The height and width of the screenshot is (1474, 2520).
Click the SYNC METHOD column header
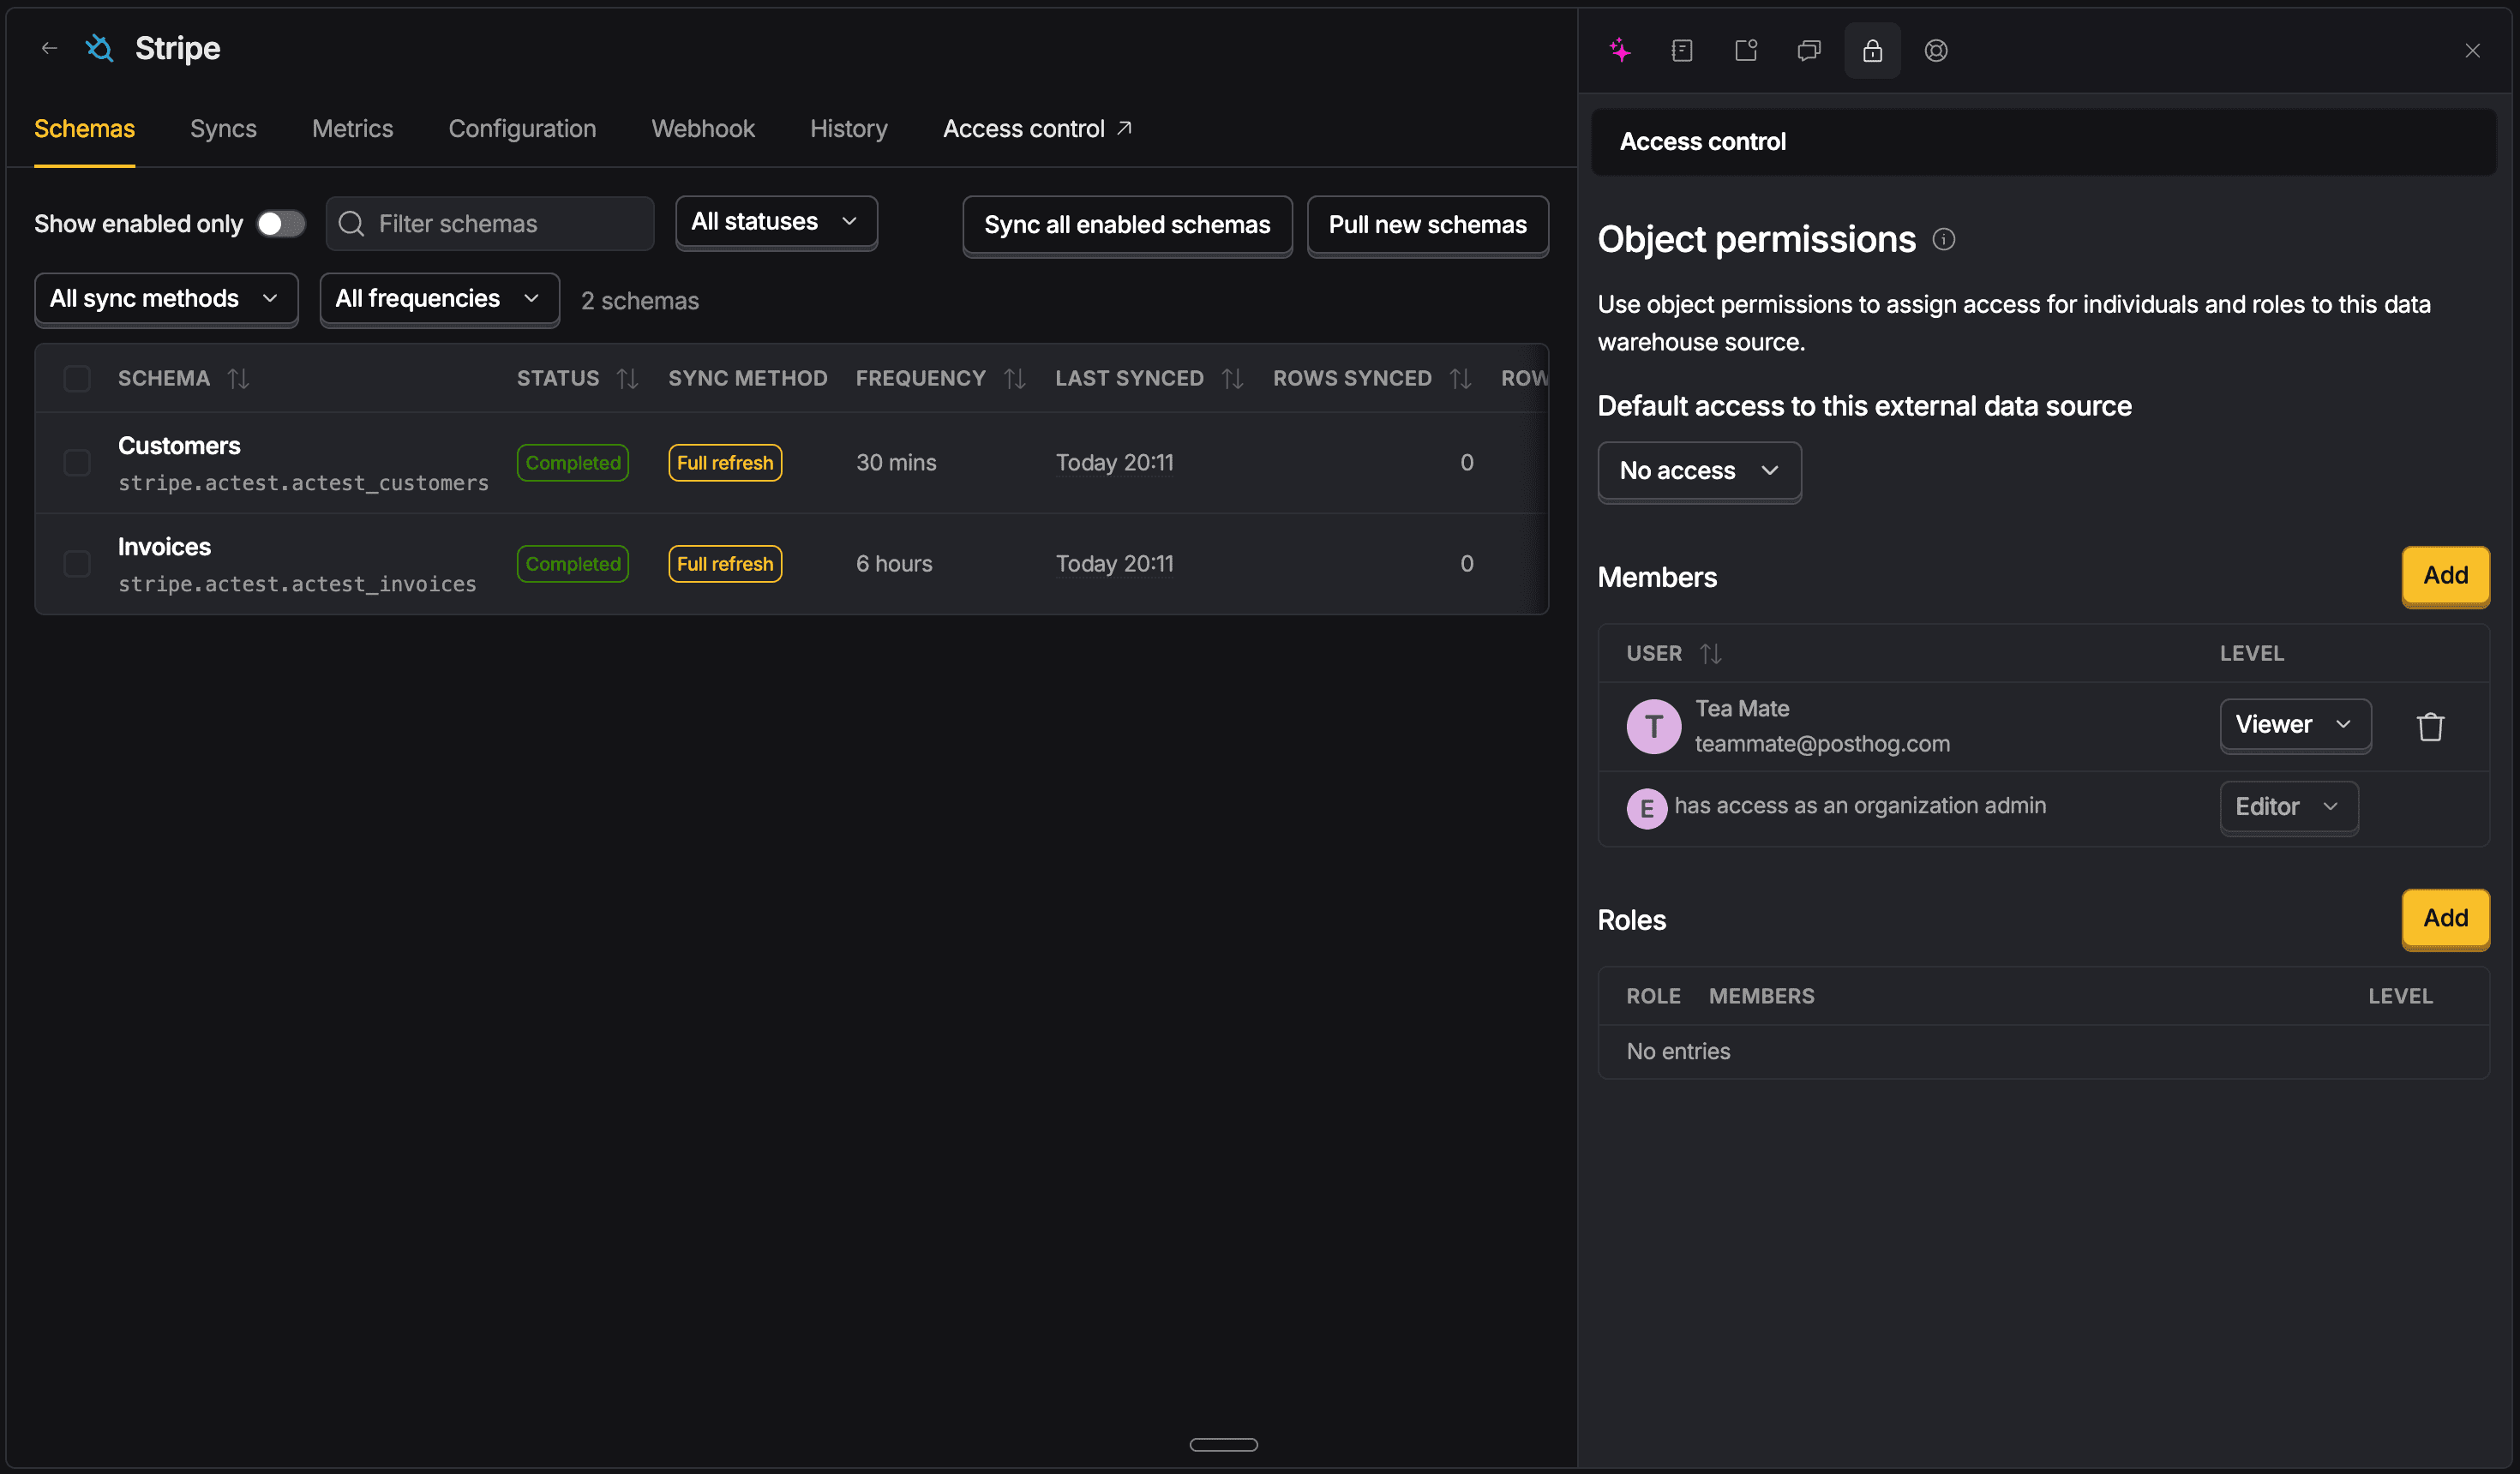pyautogui.click(x=748, y=378)
